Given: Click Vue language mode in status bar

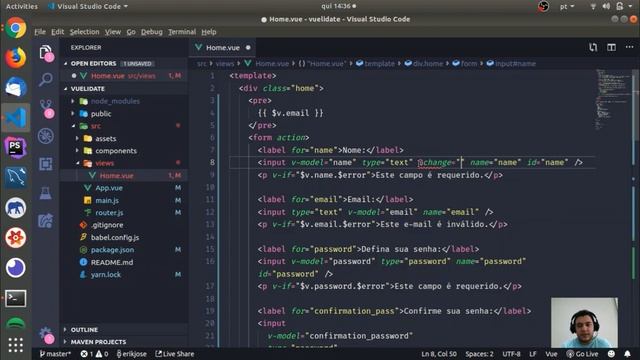Looking at the screenshot, I should tap(551, 354).
